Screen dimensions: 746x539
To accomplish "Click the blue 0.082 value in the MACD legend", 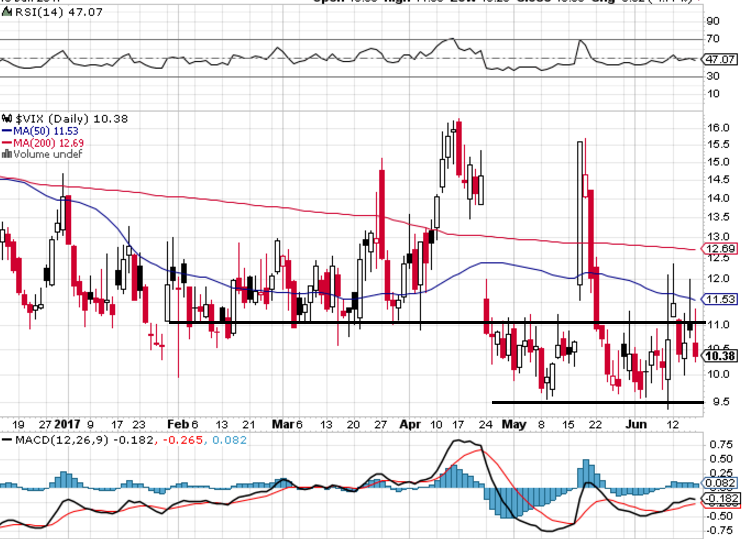I will pos(229,440).
